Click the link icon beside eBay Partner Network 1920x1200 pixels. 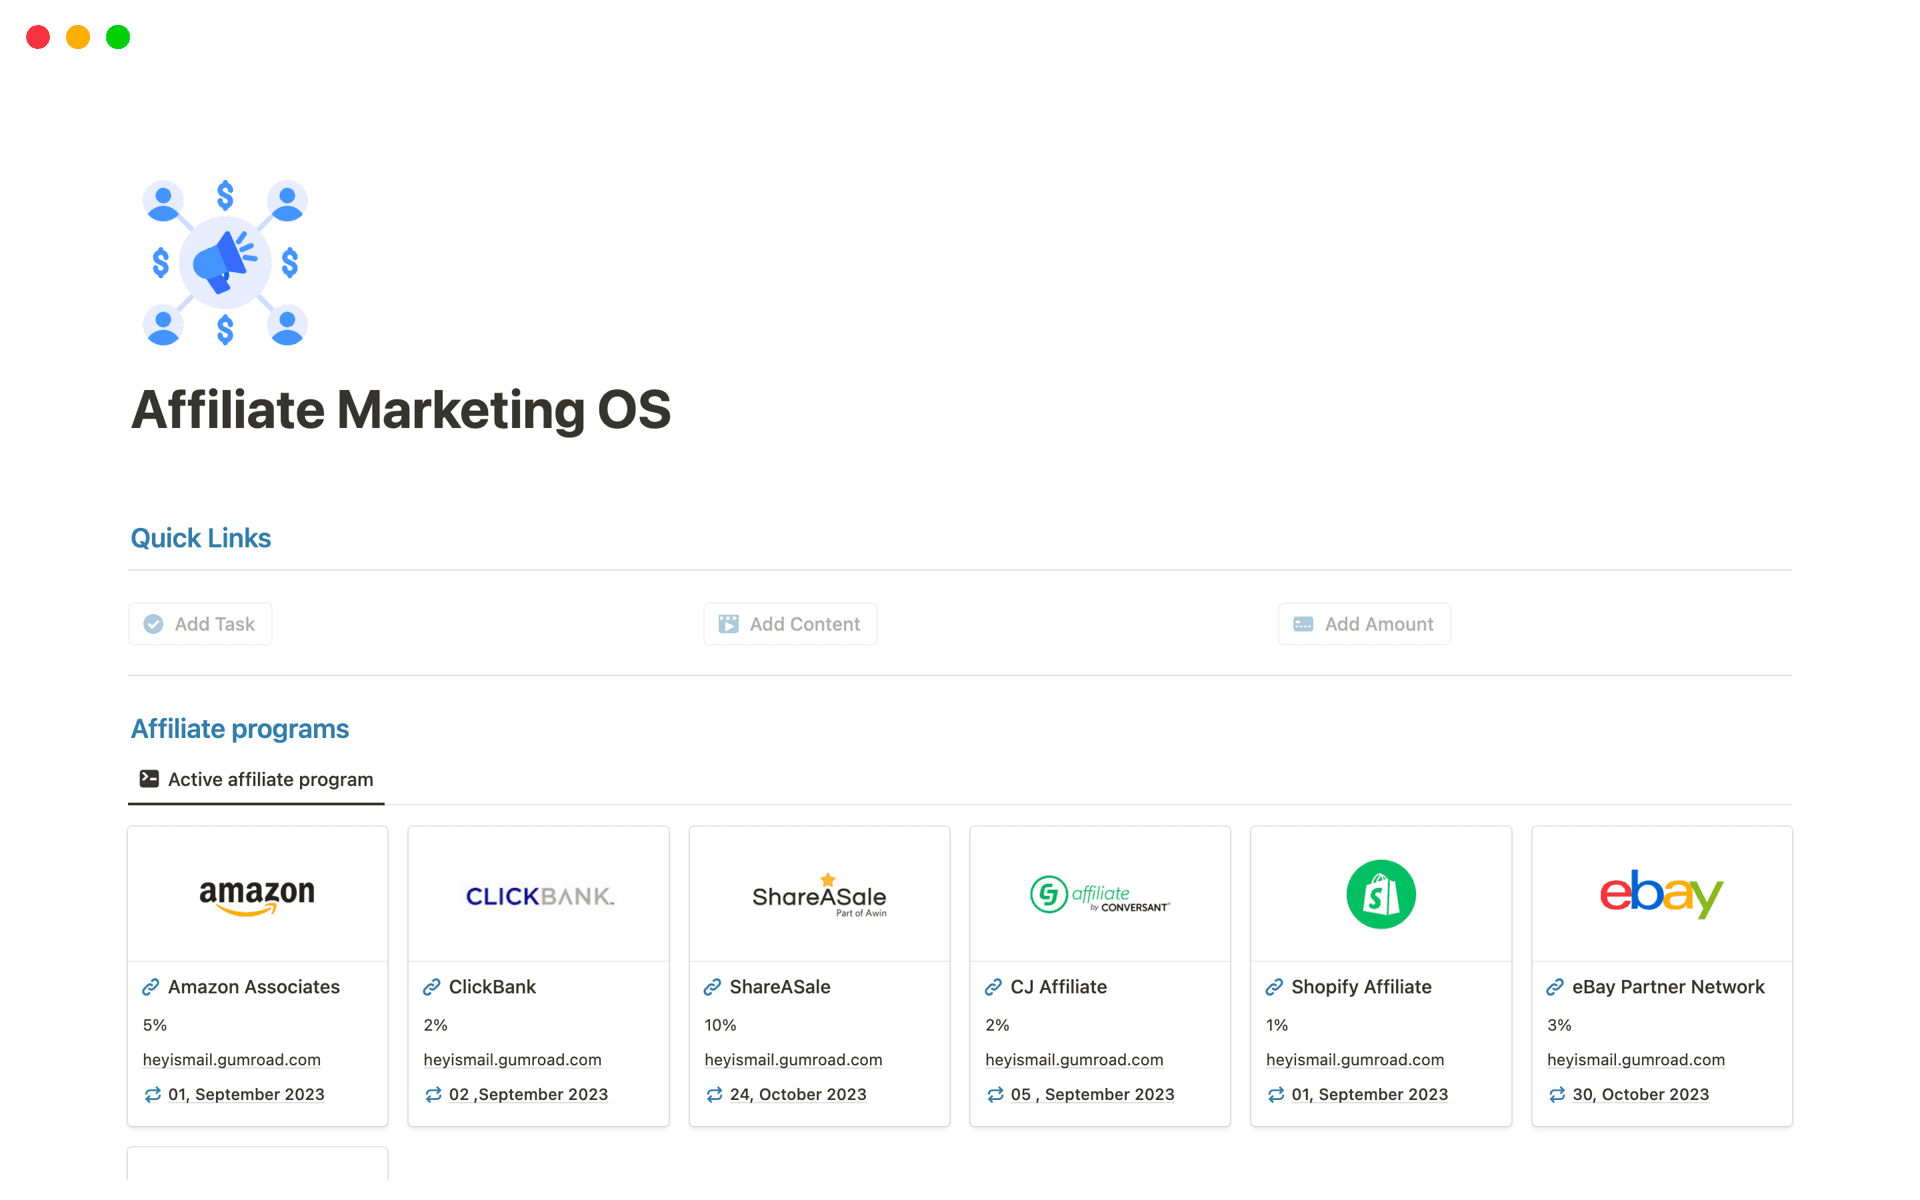[x=1555, y=987]
